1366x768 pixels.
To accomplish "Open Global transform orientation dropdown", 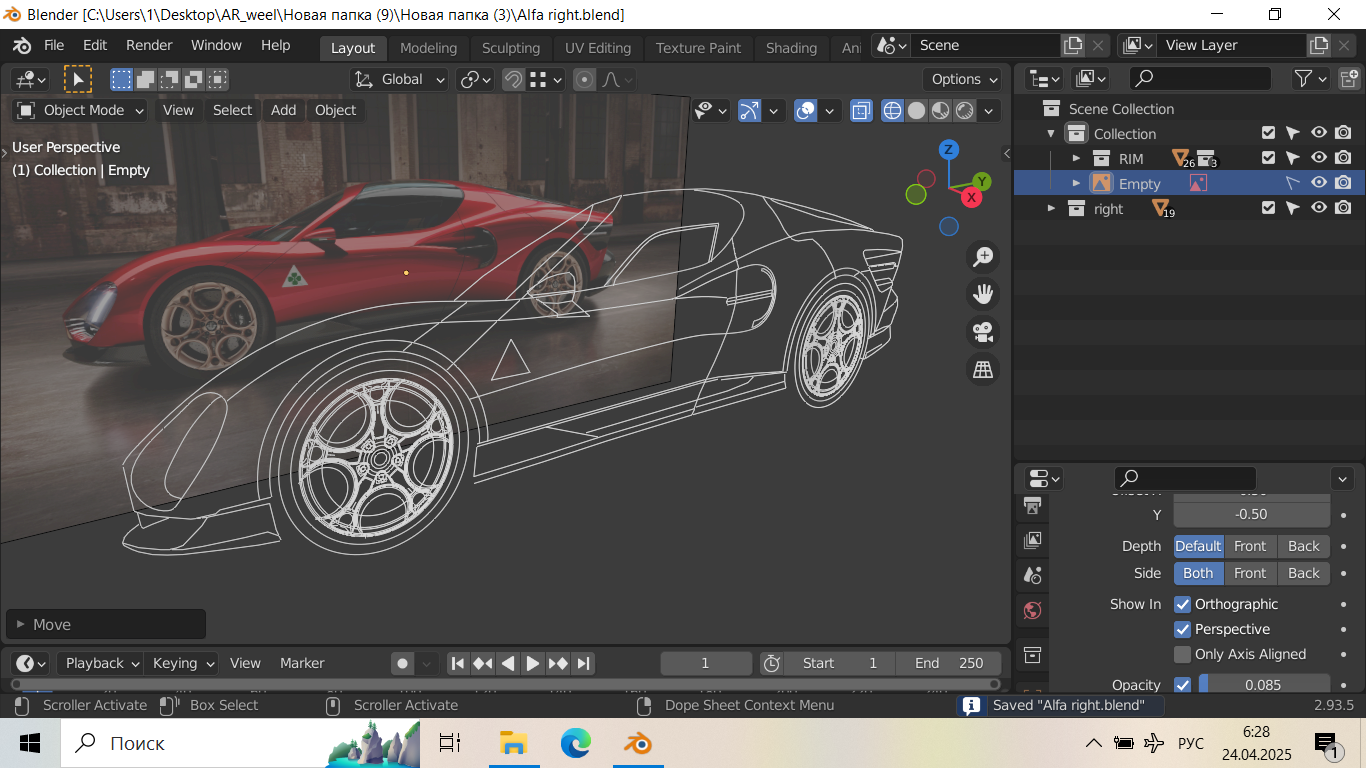I will (x=402, y=80).
